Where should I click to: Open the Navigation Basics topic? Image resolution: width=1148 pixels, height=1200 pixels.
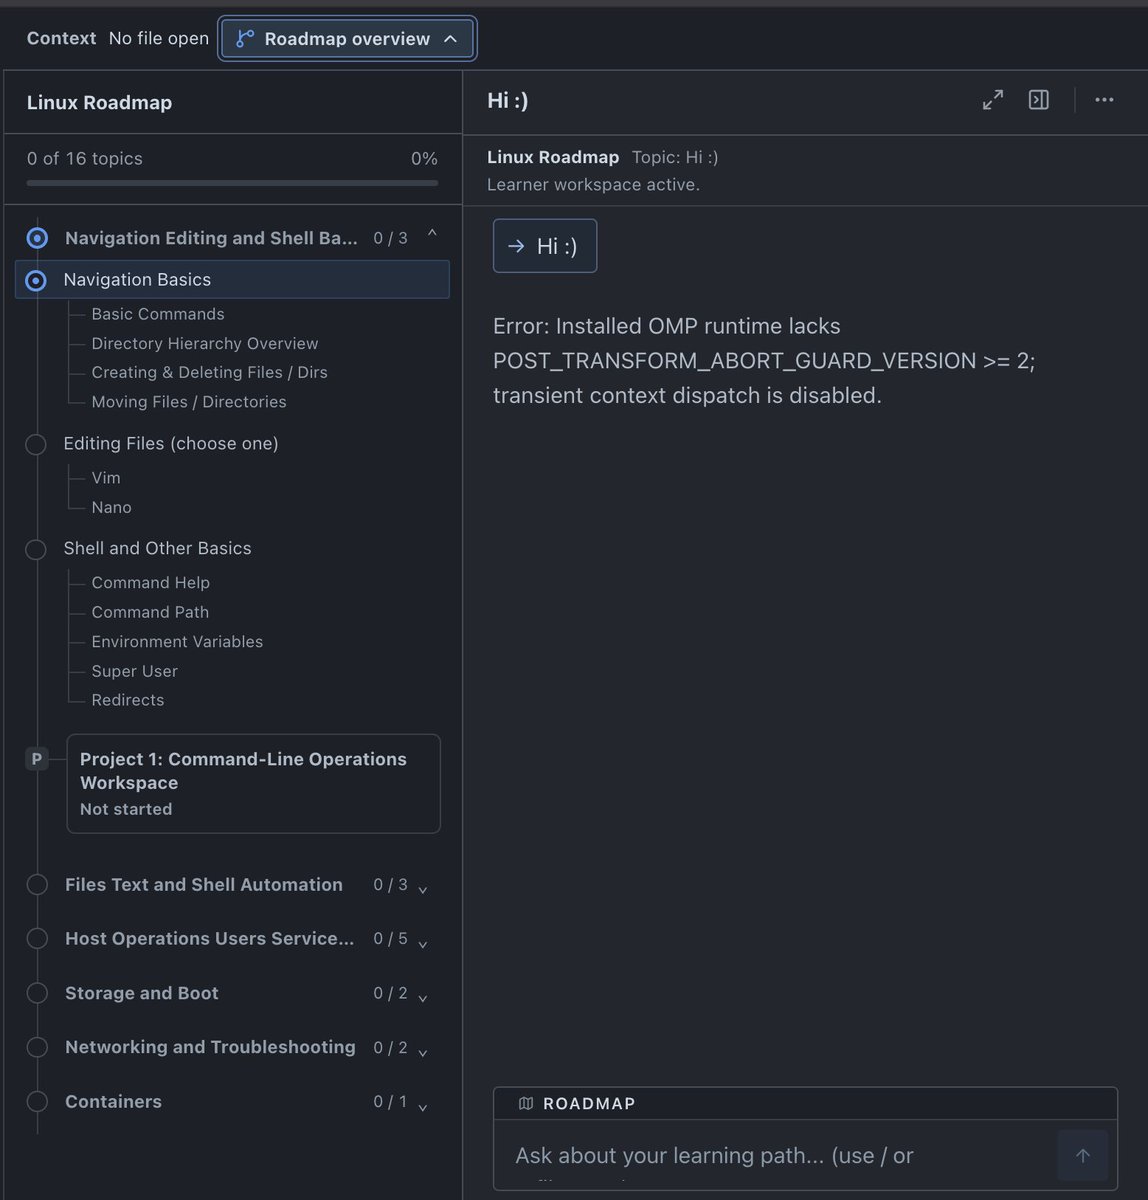click(232, 280)
